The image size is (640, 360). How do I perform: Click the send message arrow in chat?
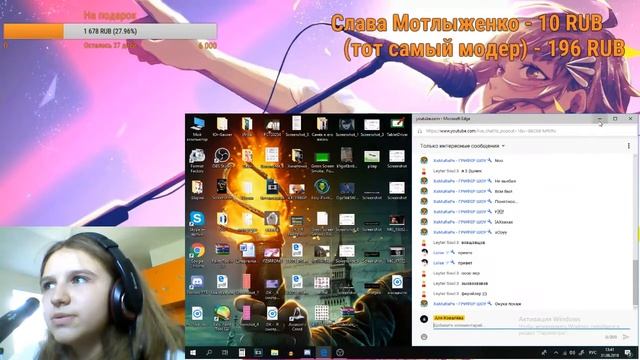click(x=626, y=337)
